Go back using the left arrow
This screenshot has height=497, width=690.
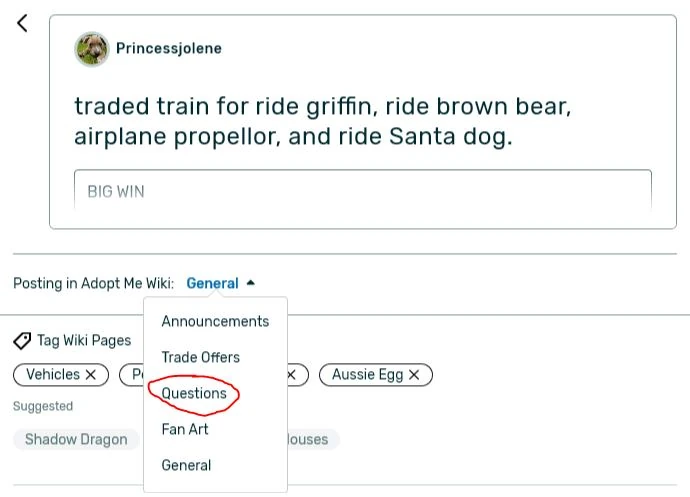(22, 24)
